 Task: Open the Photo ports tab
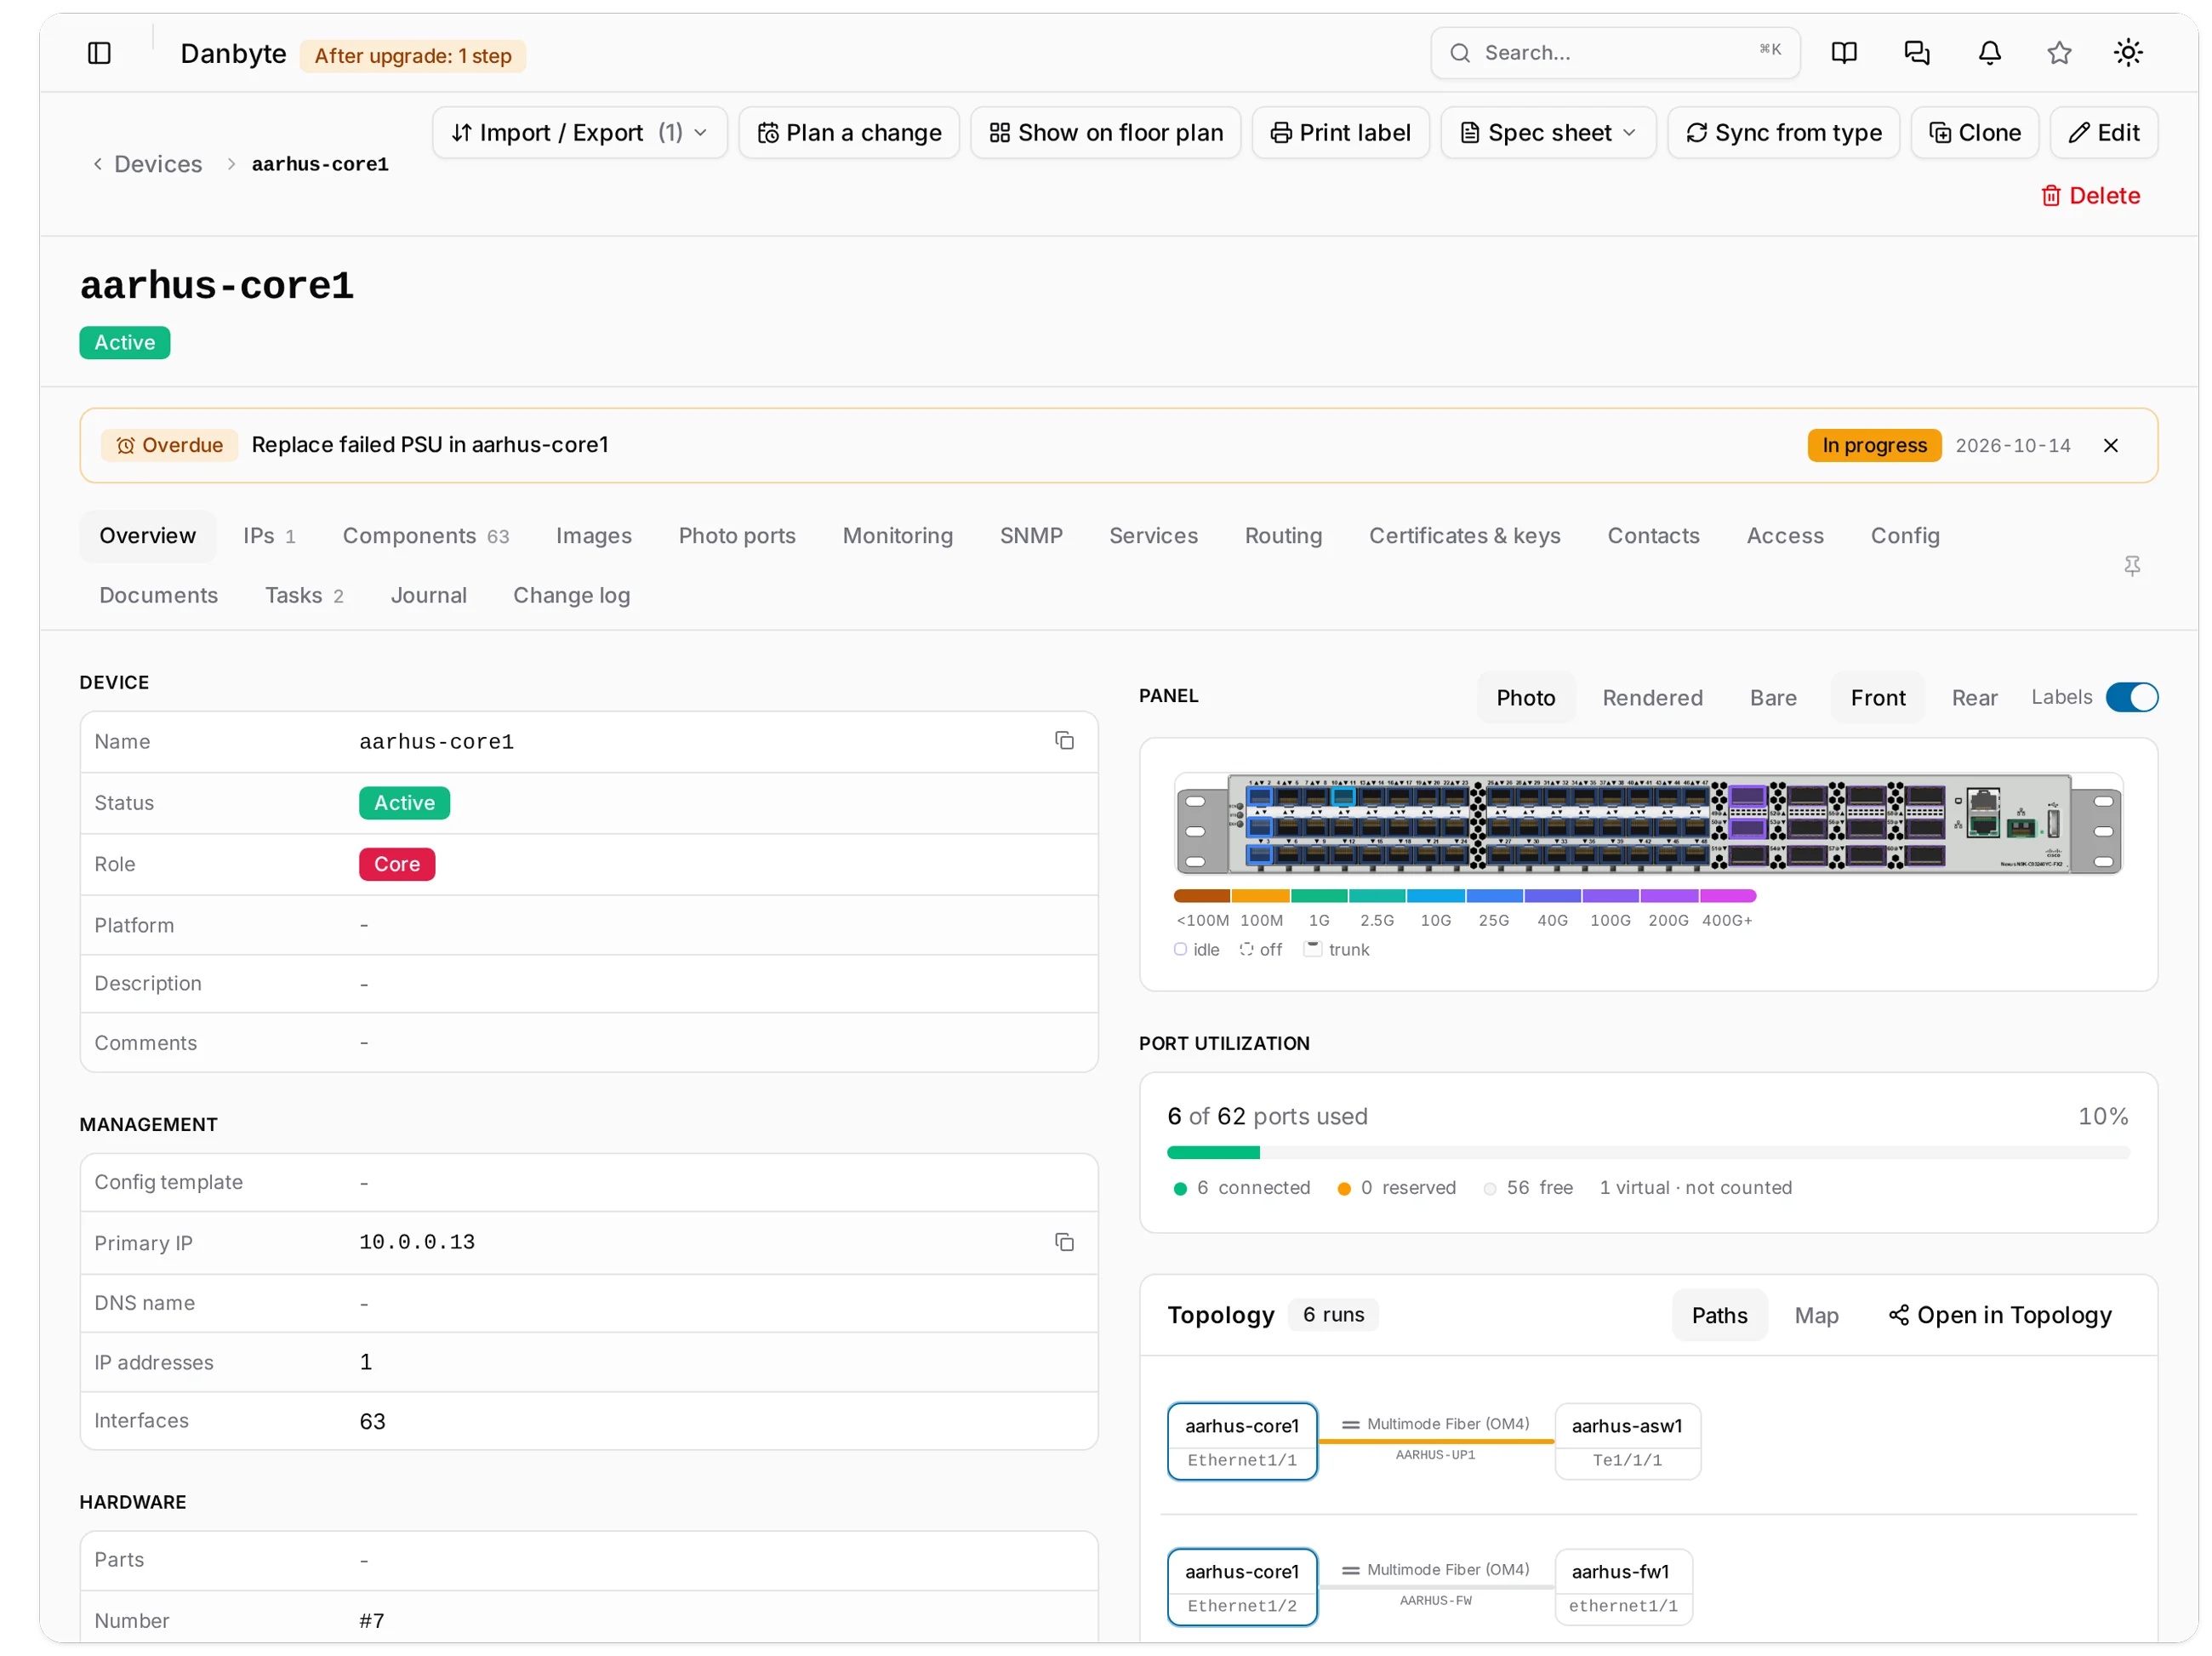click(x=737, y=536)
